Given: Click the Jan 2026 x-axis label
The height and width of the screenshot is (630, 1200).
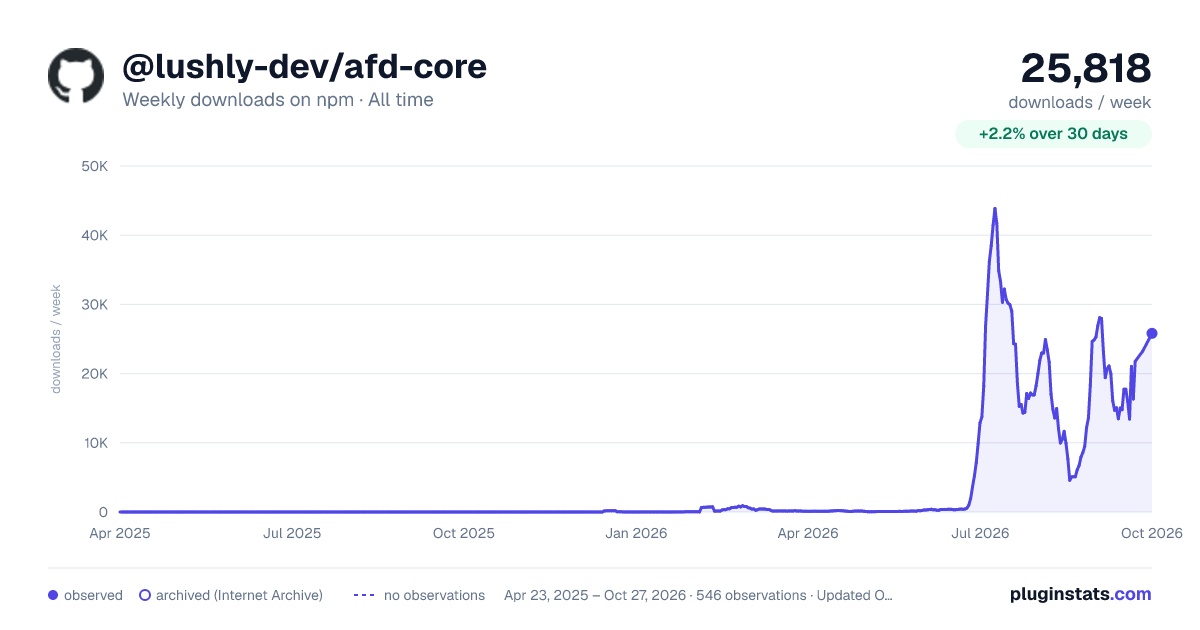Looking at the screenshot, I should (637, 533).
